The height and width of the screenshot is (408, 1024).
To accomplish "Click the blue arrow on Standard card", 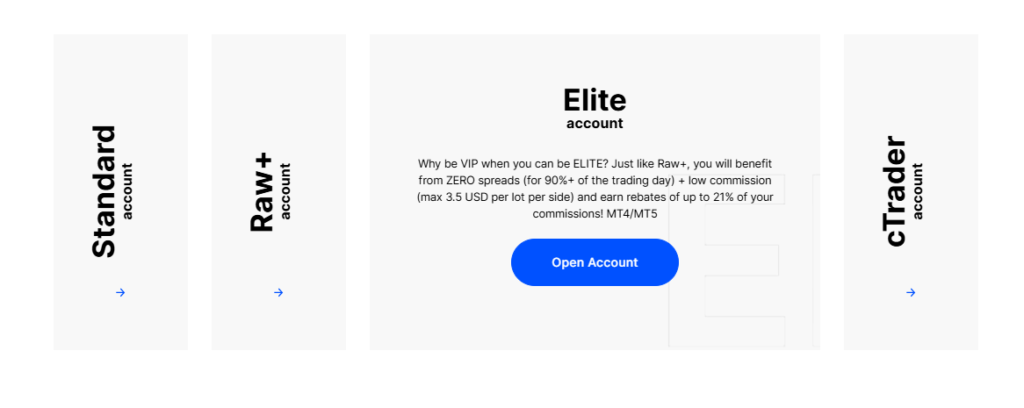I will (120, 293).
